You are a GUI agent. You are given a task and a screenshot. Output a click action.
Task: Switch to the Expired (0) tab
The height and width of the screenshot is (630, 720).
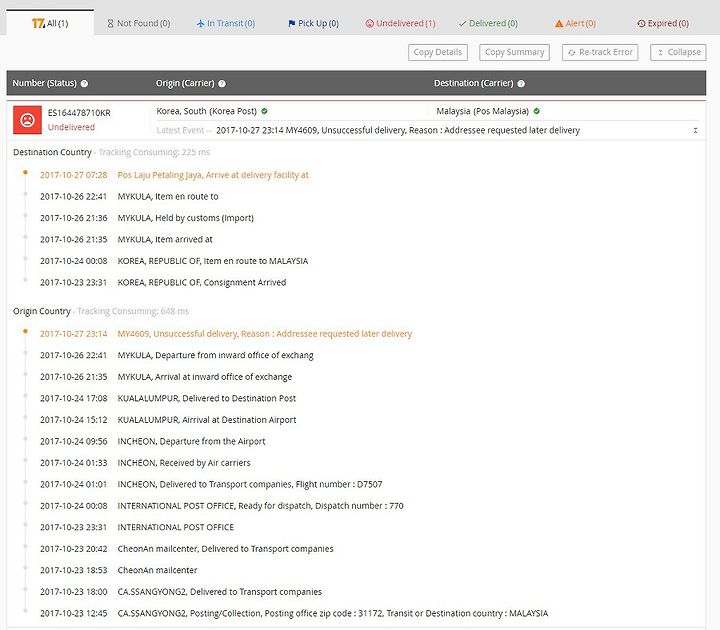point(663,23)
